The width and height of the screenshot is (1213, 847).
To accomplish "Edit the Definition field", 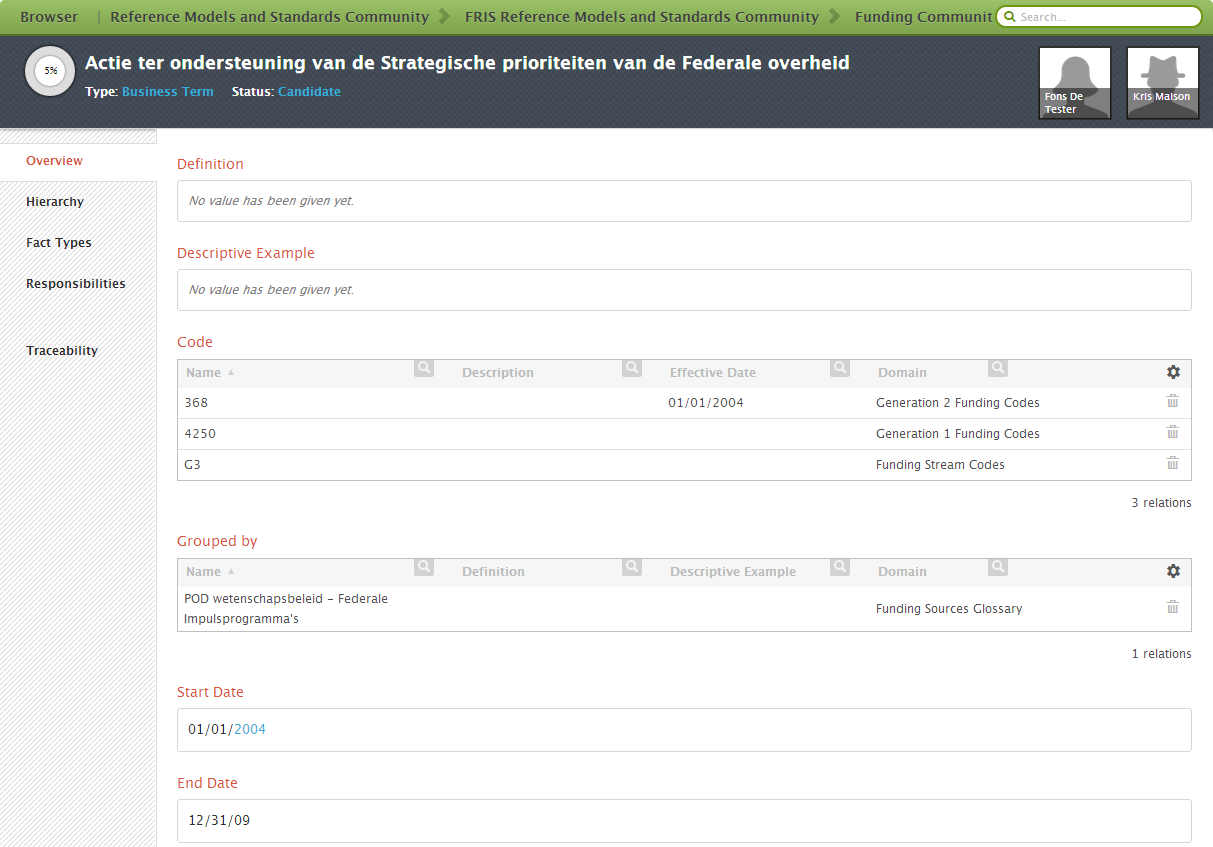I will pos(684,201).
